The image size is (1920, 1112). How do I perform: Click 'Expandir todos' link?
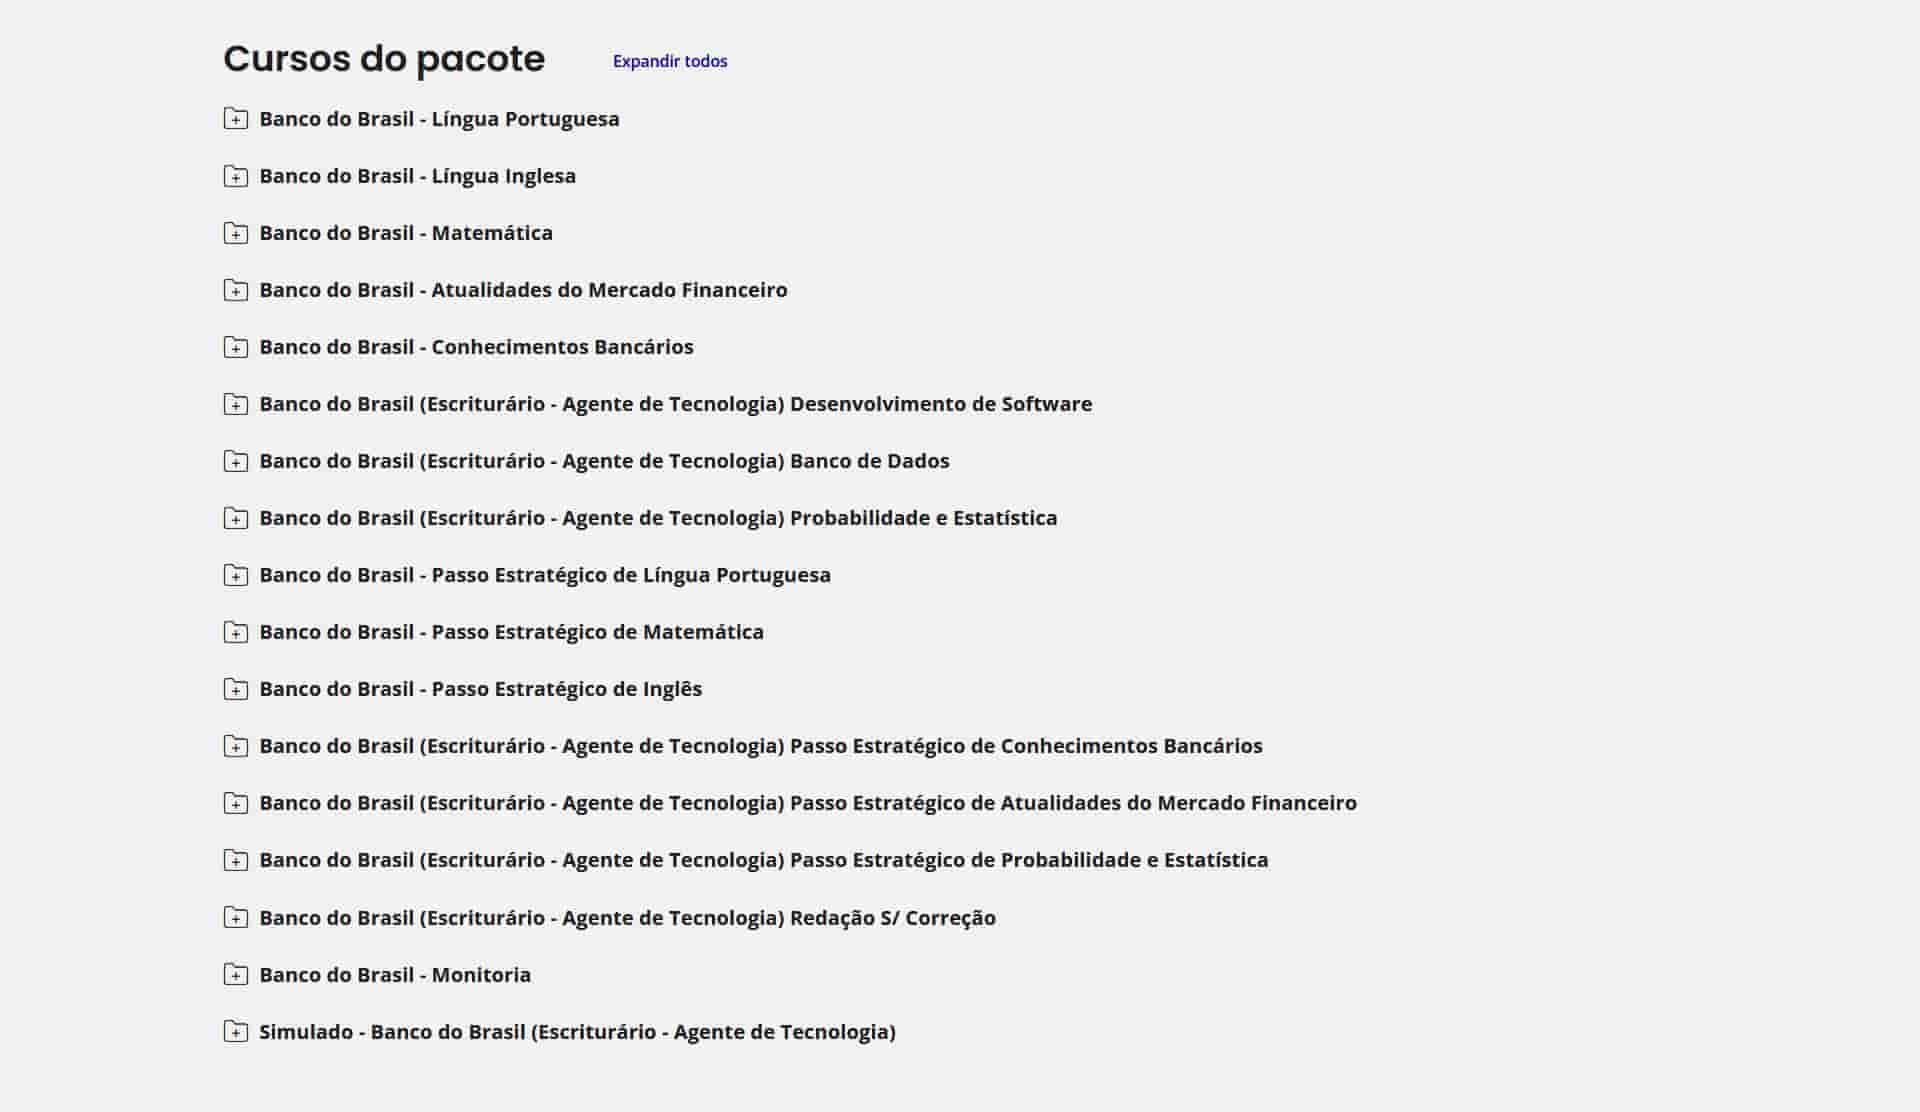tap(669, 61)
